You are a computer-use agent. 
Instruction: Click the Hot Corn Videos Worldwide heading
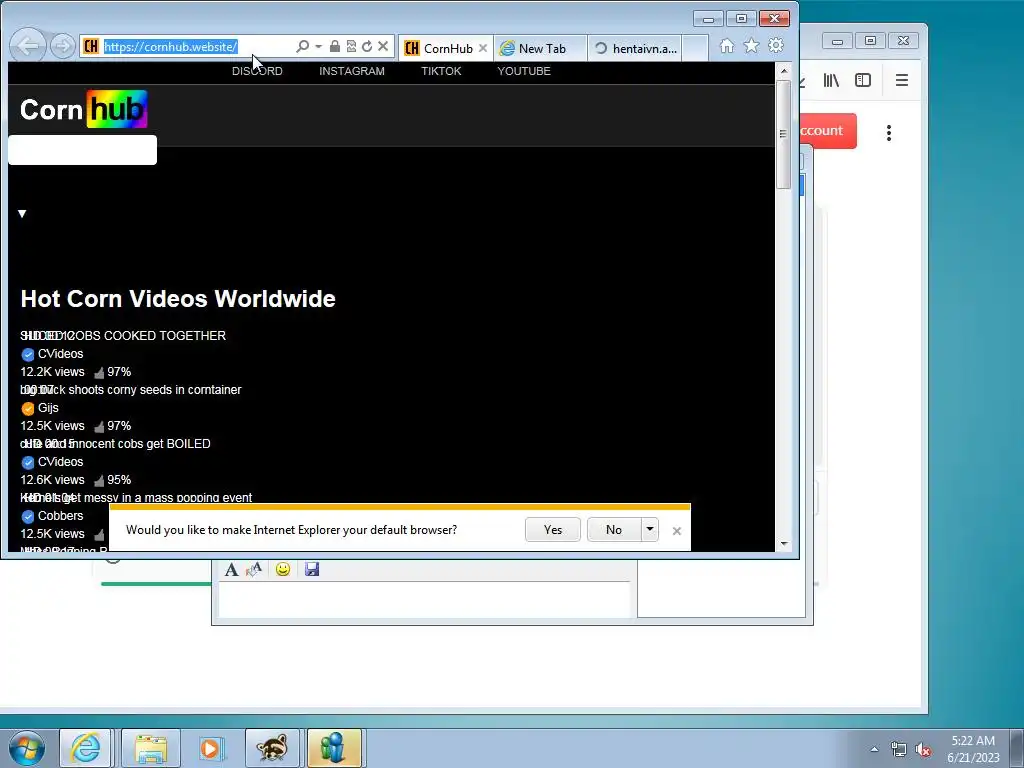(178, 298)
